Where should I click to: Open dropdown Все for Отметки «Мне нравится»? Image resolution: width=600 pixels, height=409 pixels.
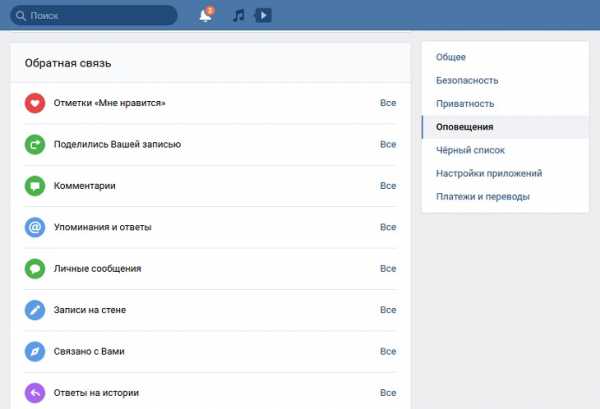click(388, 103)
